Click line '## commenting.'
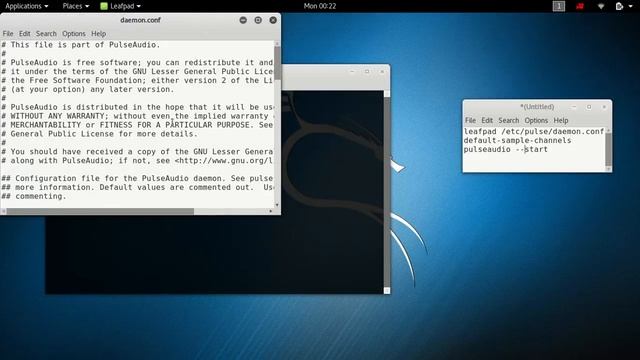This screenshot has width=640, height=360. click(x=33, y=196)
